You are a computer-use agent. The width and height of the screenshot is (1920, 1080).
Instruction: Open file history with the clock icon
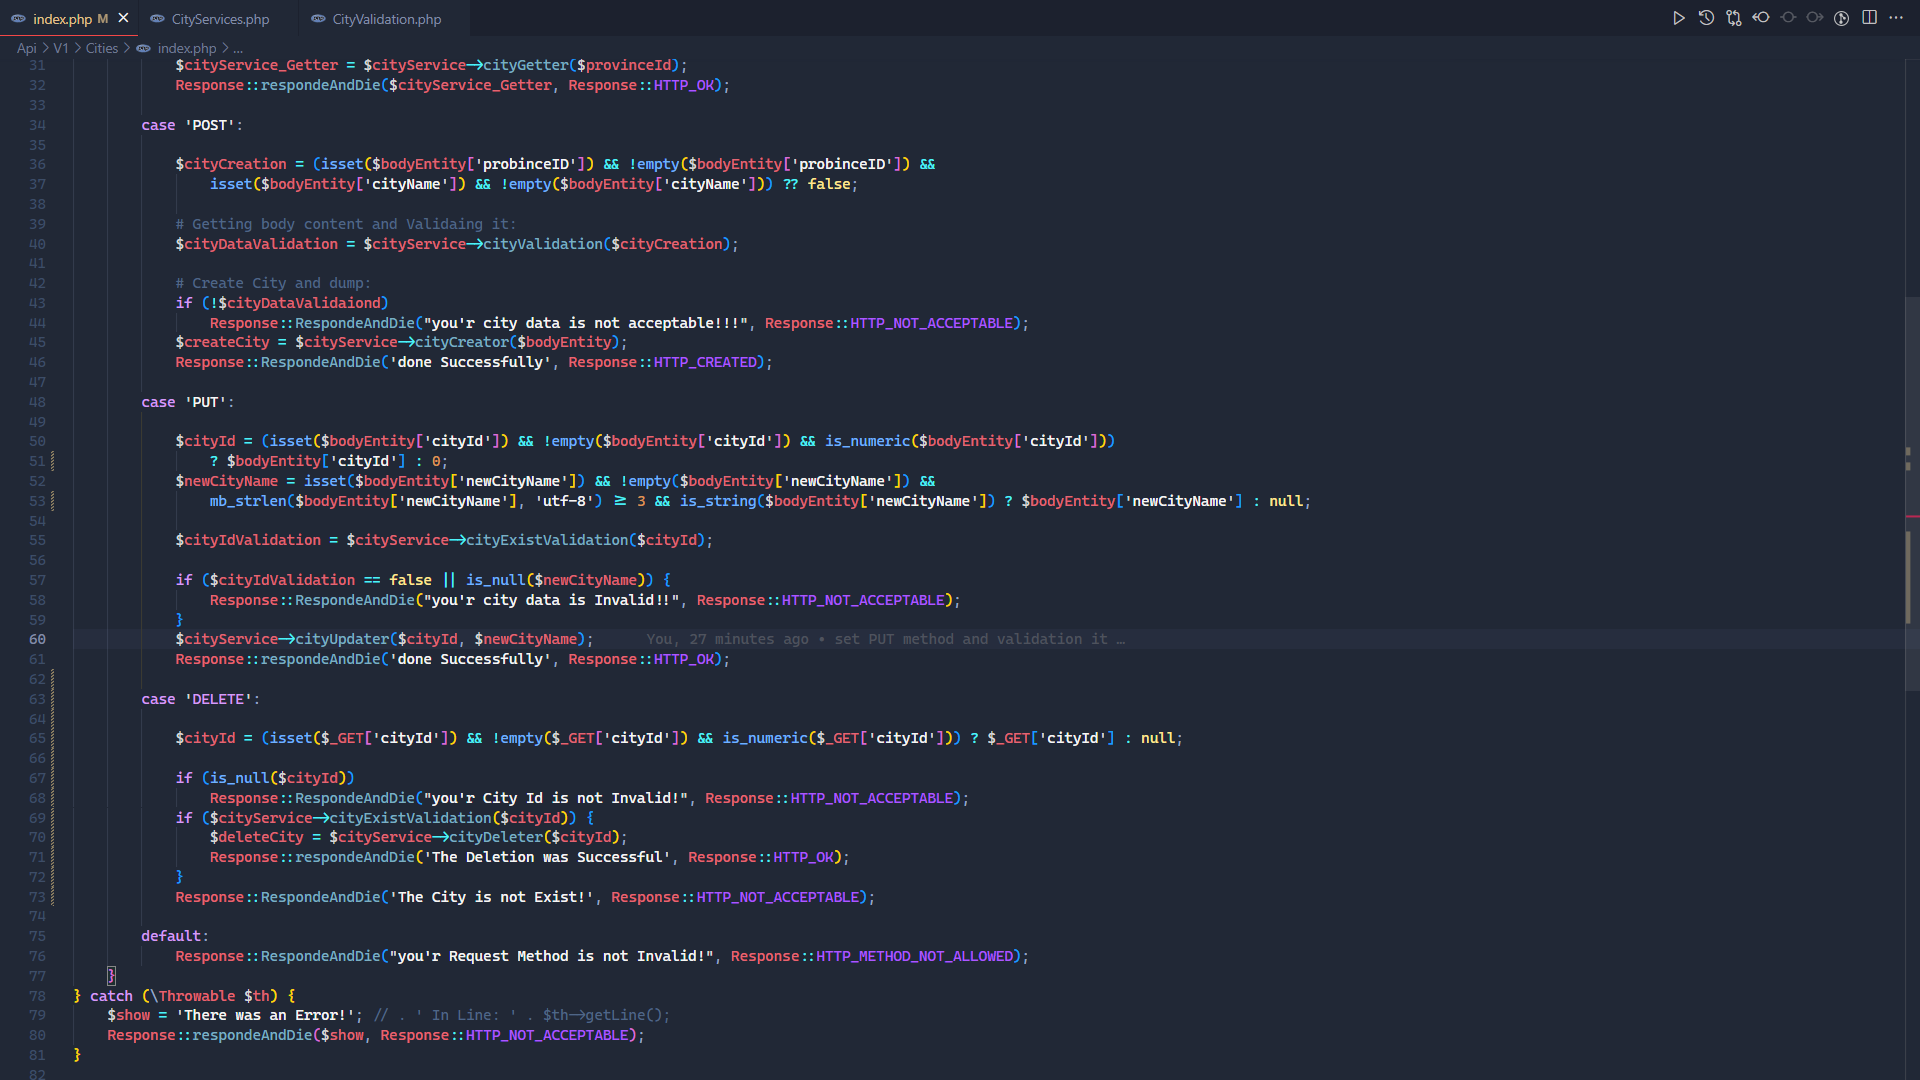[x=1706, y=18]
